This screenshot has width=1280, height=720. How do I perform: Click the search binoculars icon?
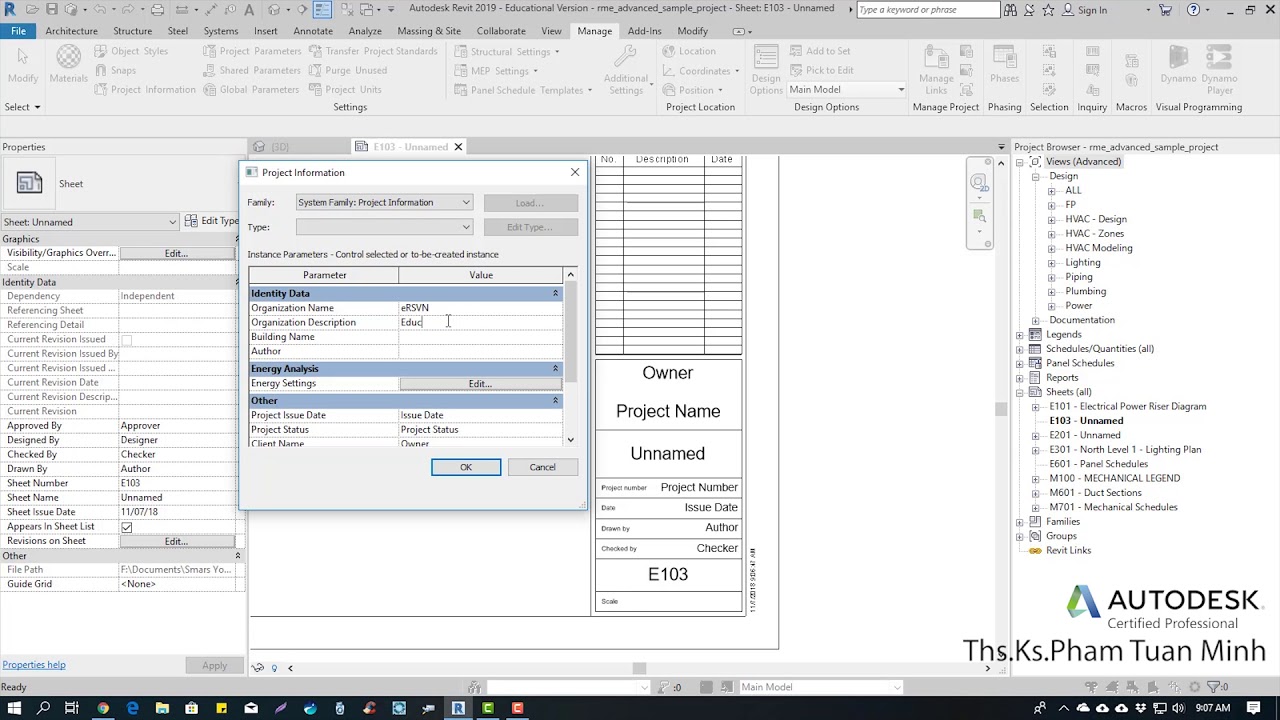(x=1011, y=10)
